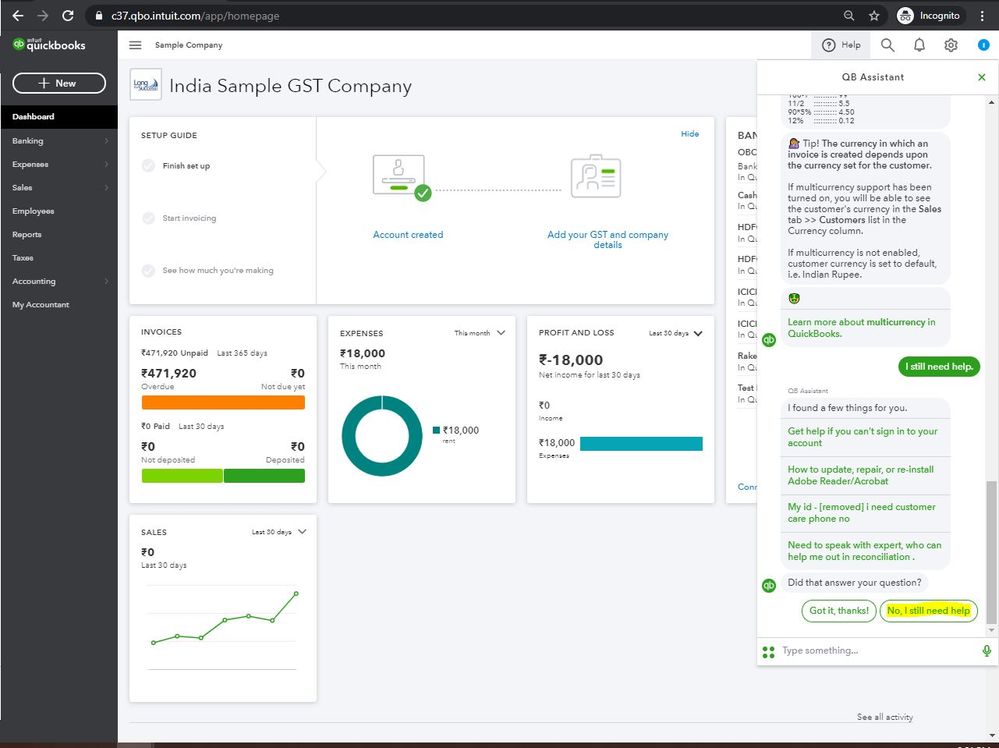Image resolution: width=999 pixels, height=748 pixels.
Task: Click the teal expenses bar
Action: click(x=641, y=443)
